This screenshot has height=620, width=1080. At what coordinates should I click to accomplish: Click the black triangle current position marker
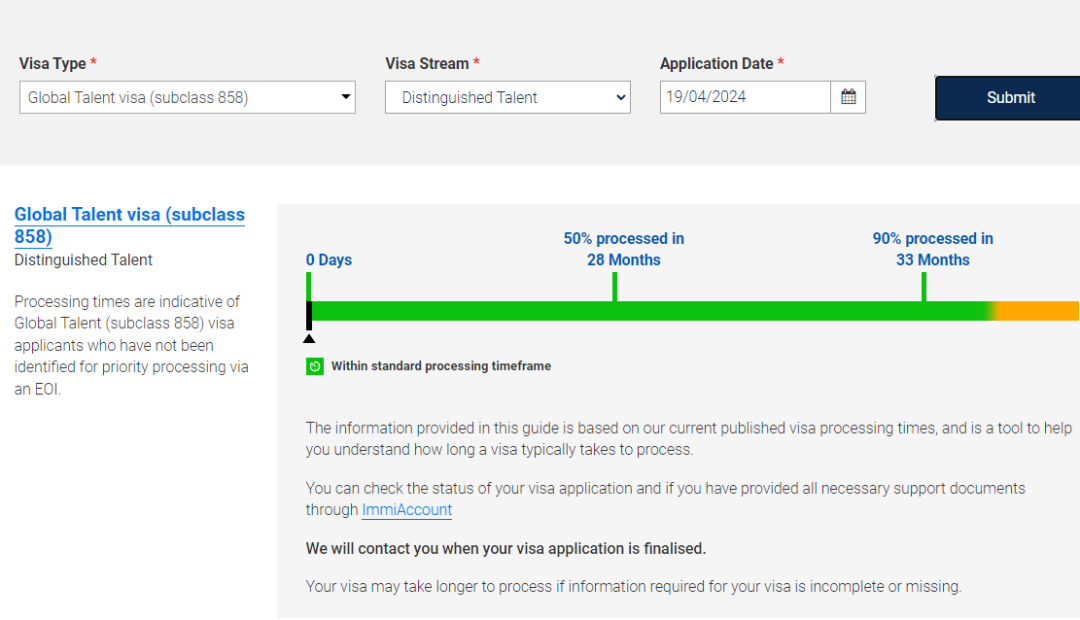(x=309, y=338)
